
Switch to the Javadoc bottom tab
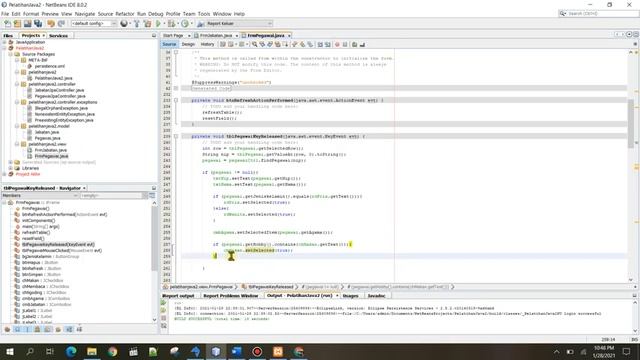coord(376,296)
